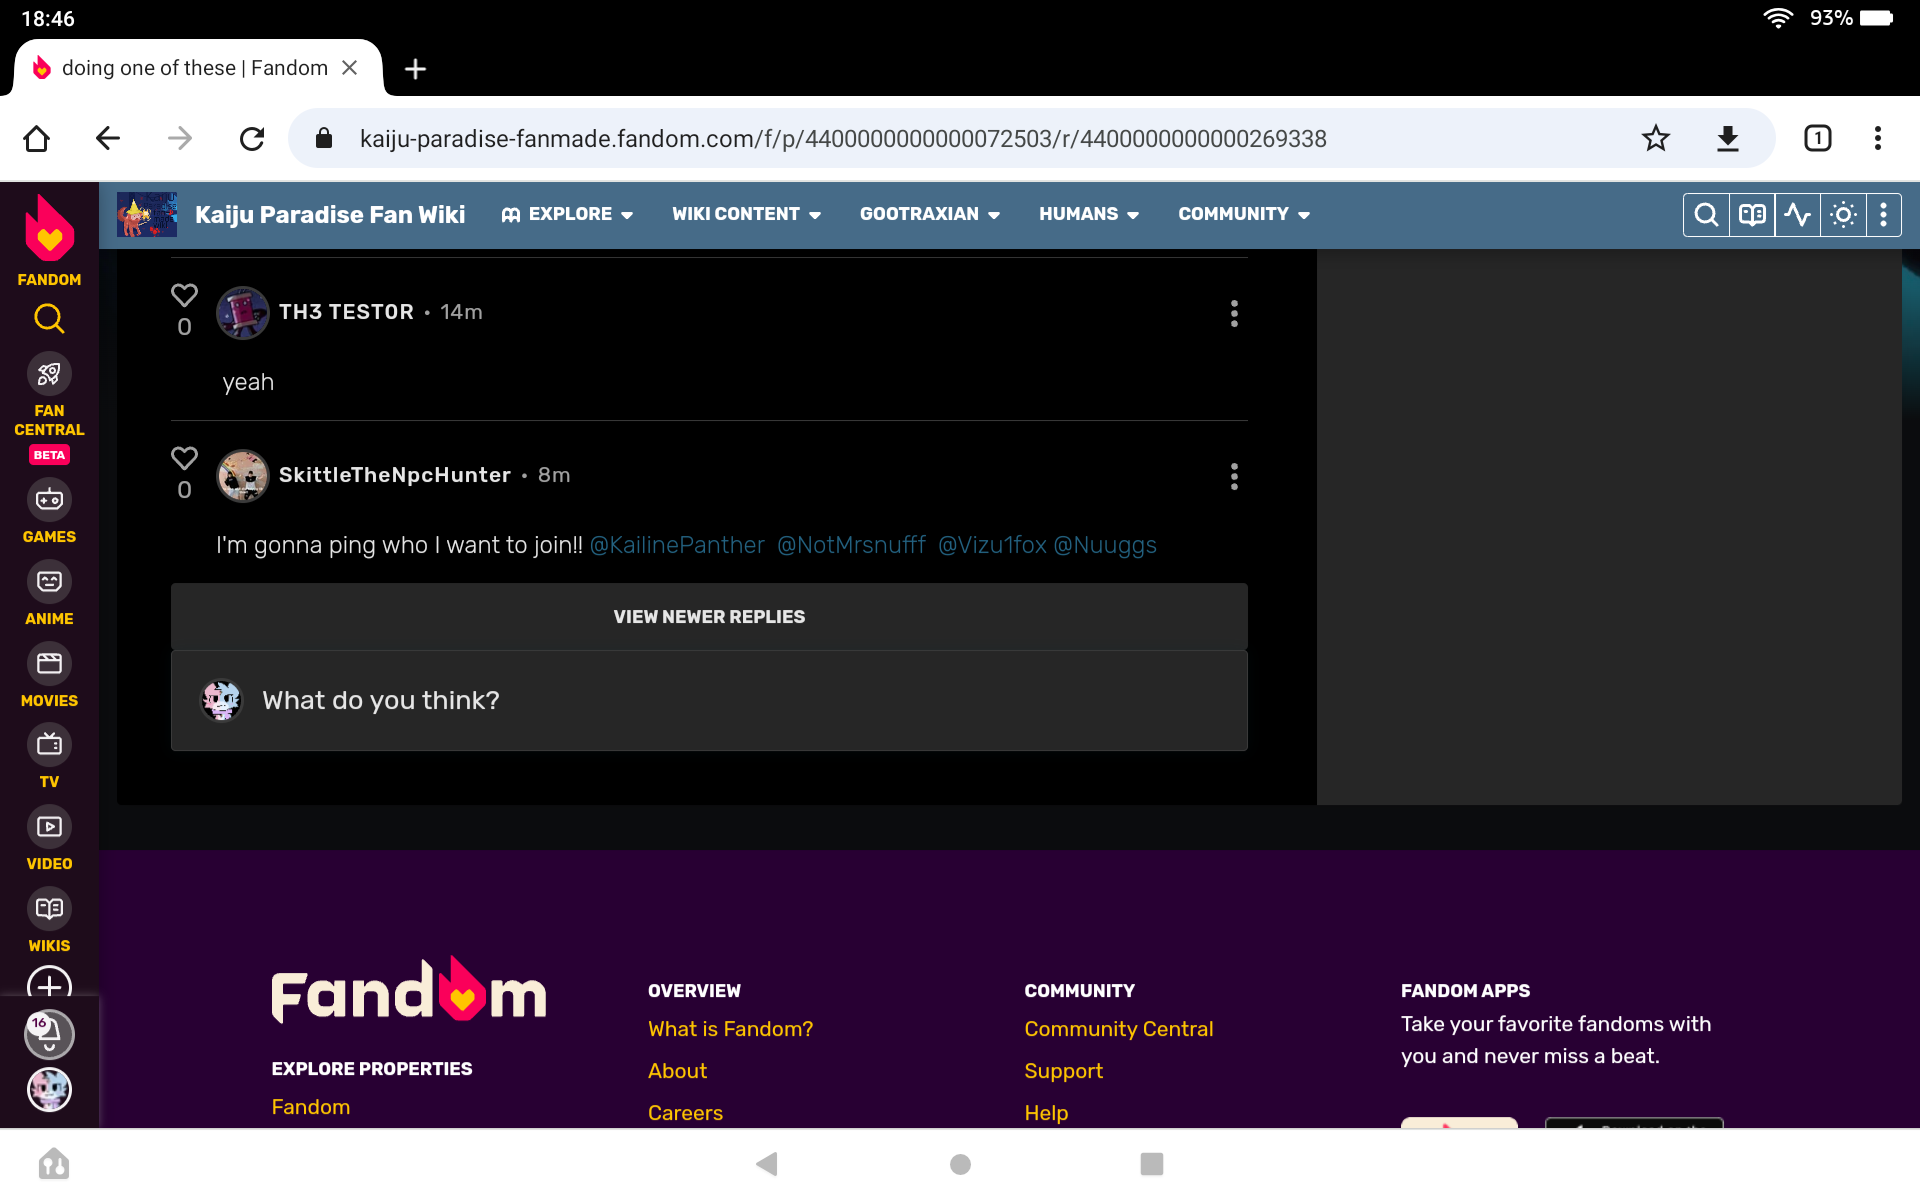The width and height of the screenshot is (1920, 1200).
Task: Open the Support footer link
Action: tap(1063, 1071)
